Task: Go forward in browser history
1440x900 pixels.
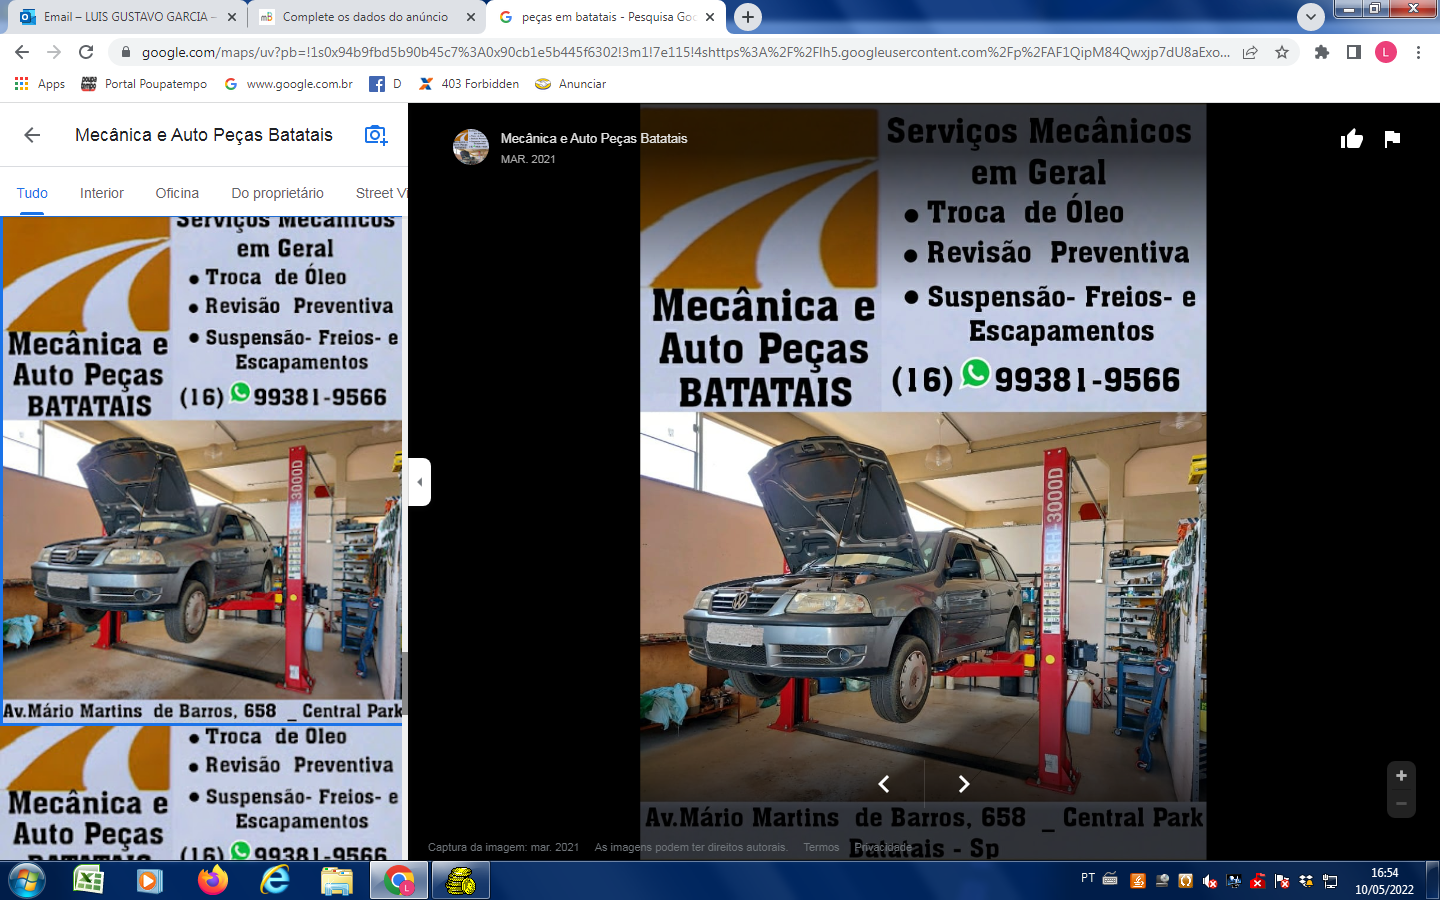Action: [54, 52]
